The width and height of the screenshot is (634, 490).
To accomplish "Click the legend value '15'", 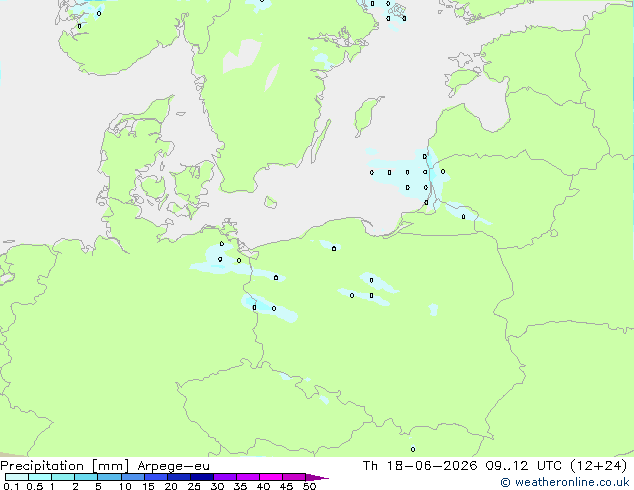I will 148,486.
